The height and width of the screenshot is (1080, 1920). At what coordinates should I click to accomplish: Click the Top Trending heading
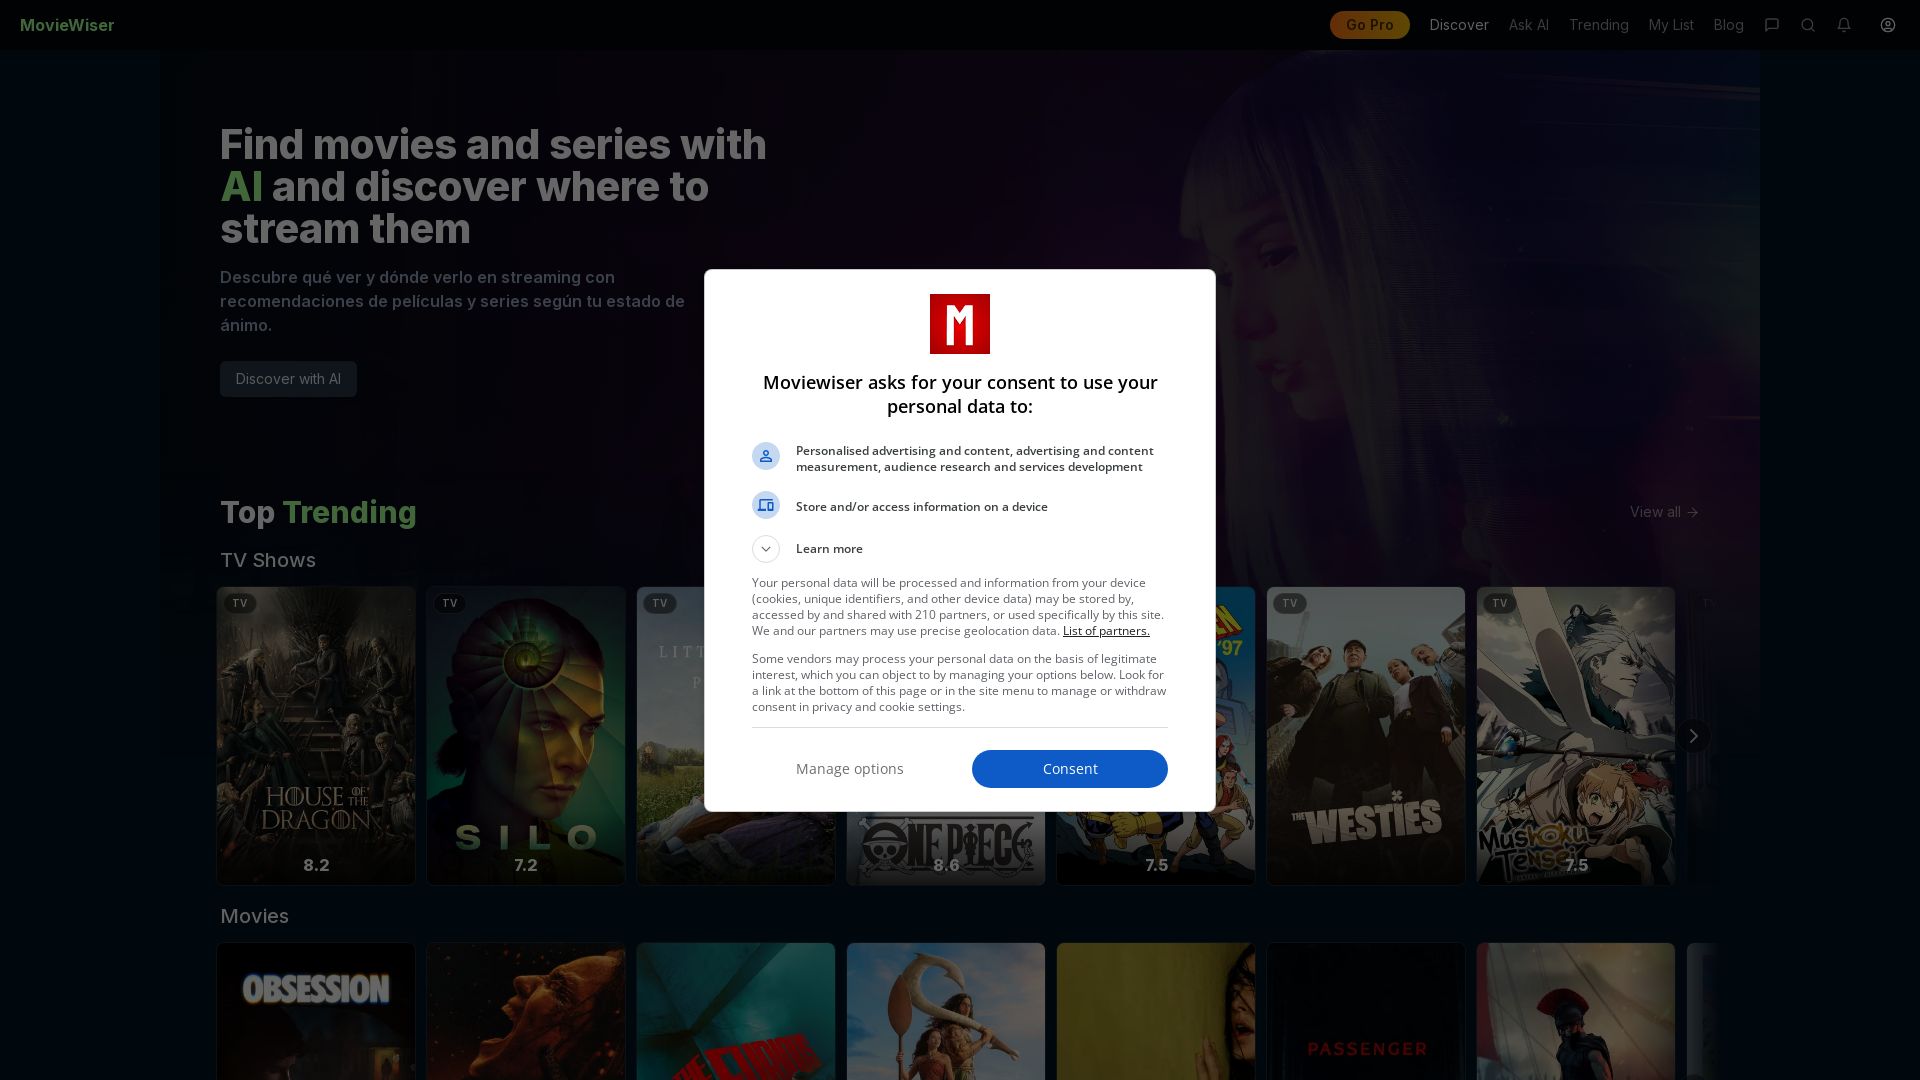click(318, 512)
